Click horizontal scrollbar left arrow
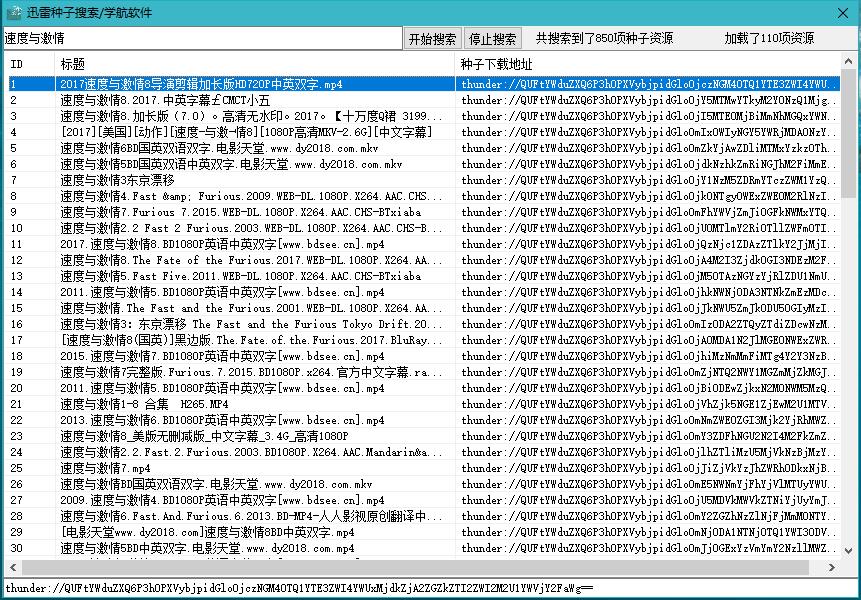The width and height of the screenshot is (861, 600). [11, 566]
